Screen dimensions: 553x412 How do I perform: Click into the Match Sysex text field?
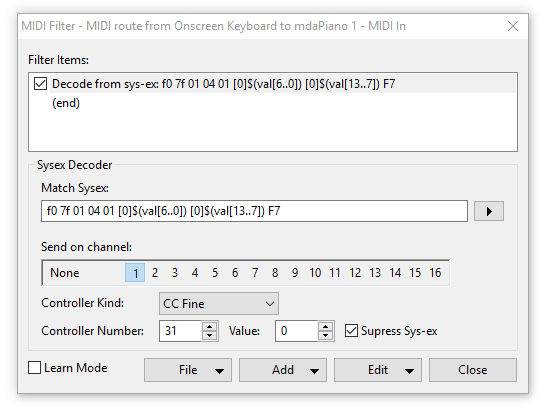[254, 211]
